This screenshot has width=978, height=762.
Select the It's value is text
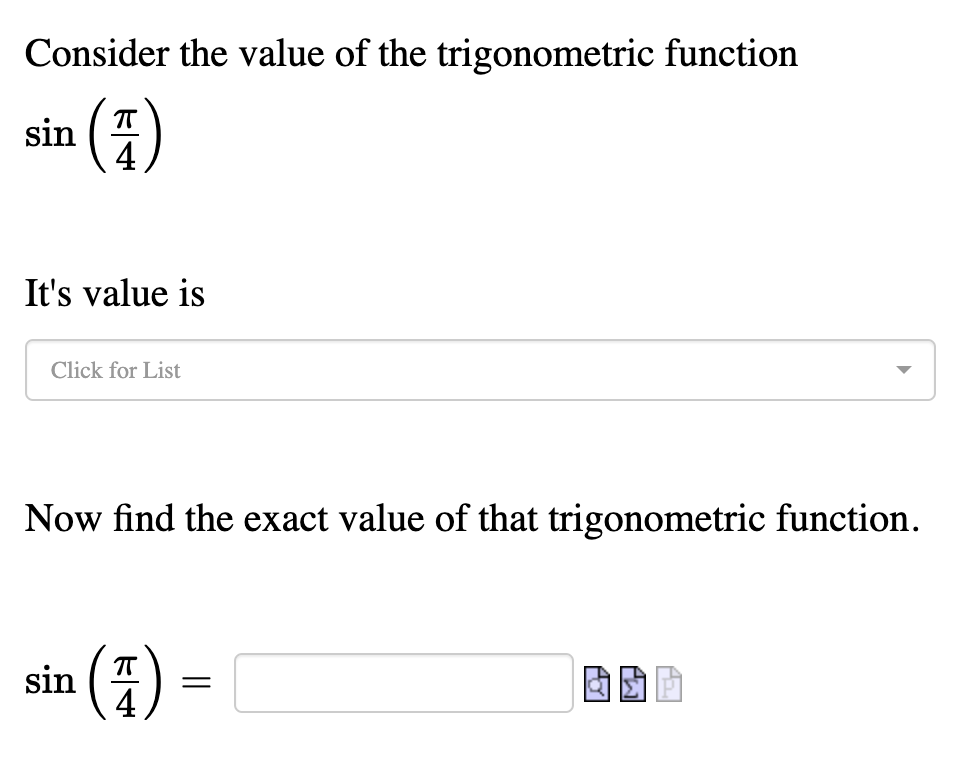[114, 293]
